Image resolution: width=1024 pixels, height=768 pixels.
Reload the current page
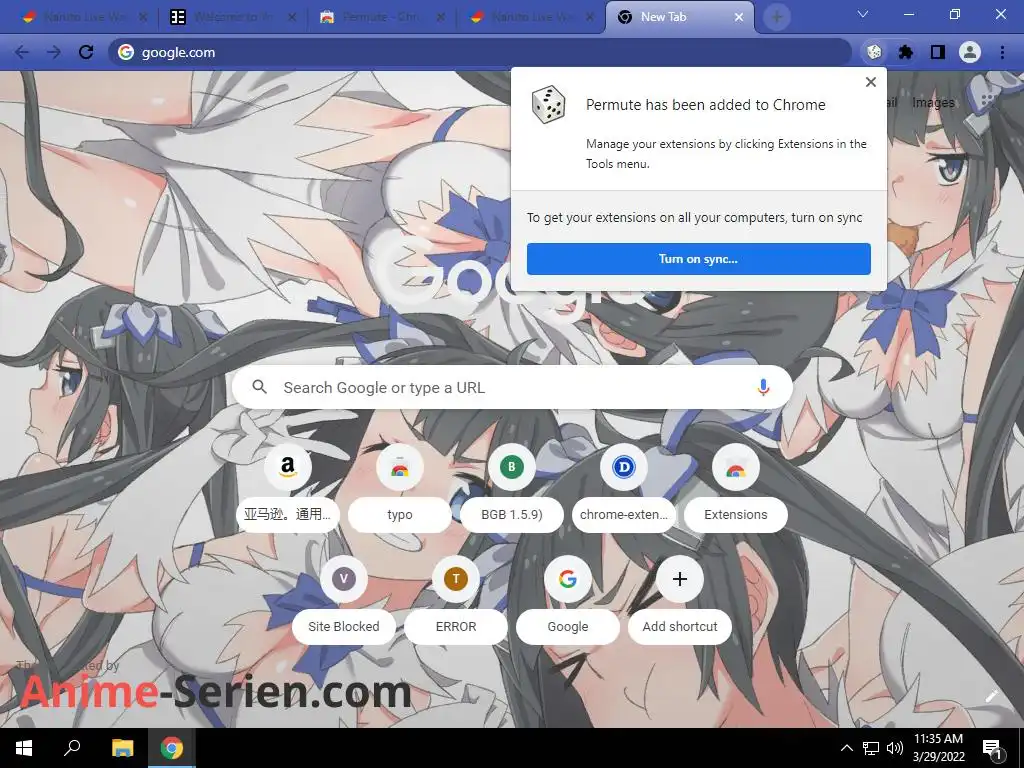(x=86, y=52)
